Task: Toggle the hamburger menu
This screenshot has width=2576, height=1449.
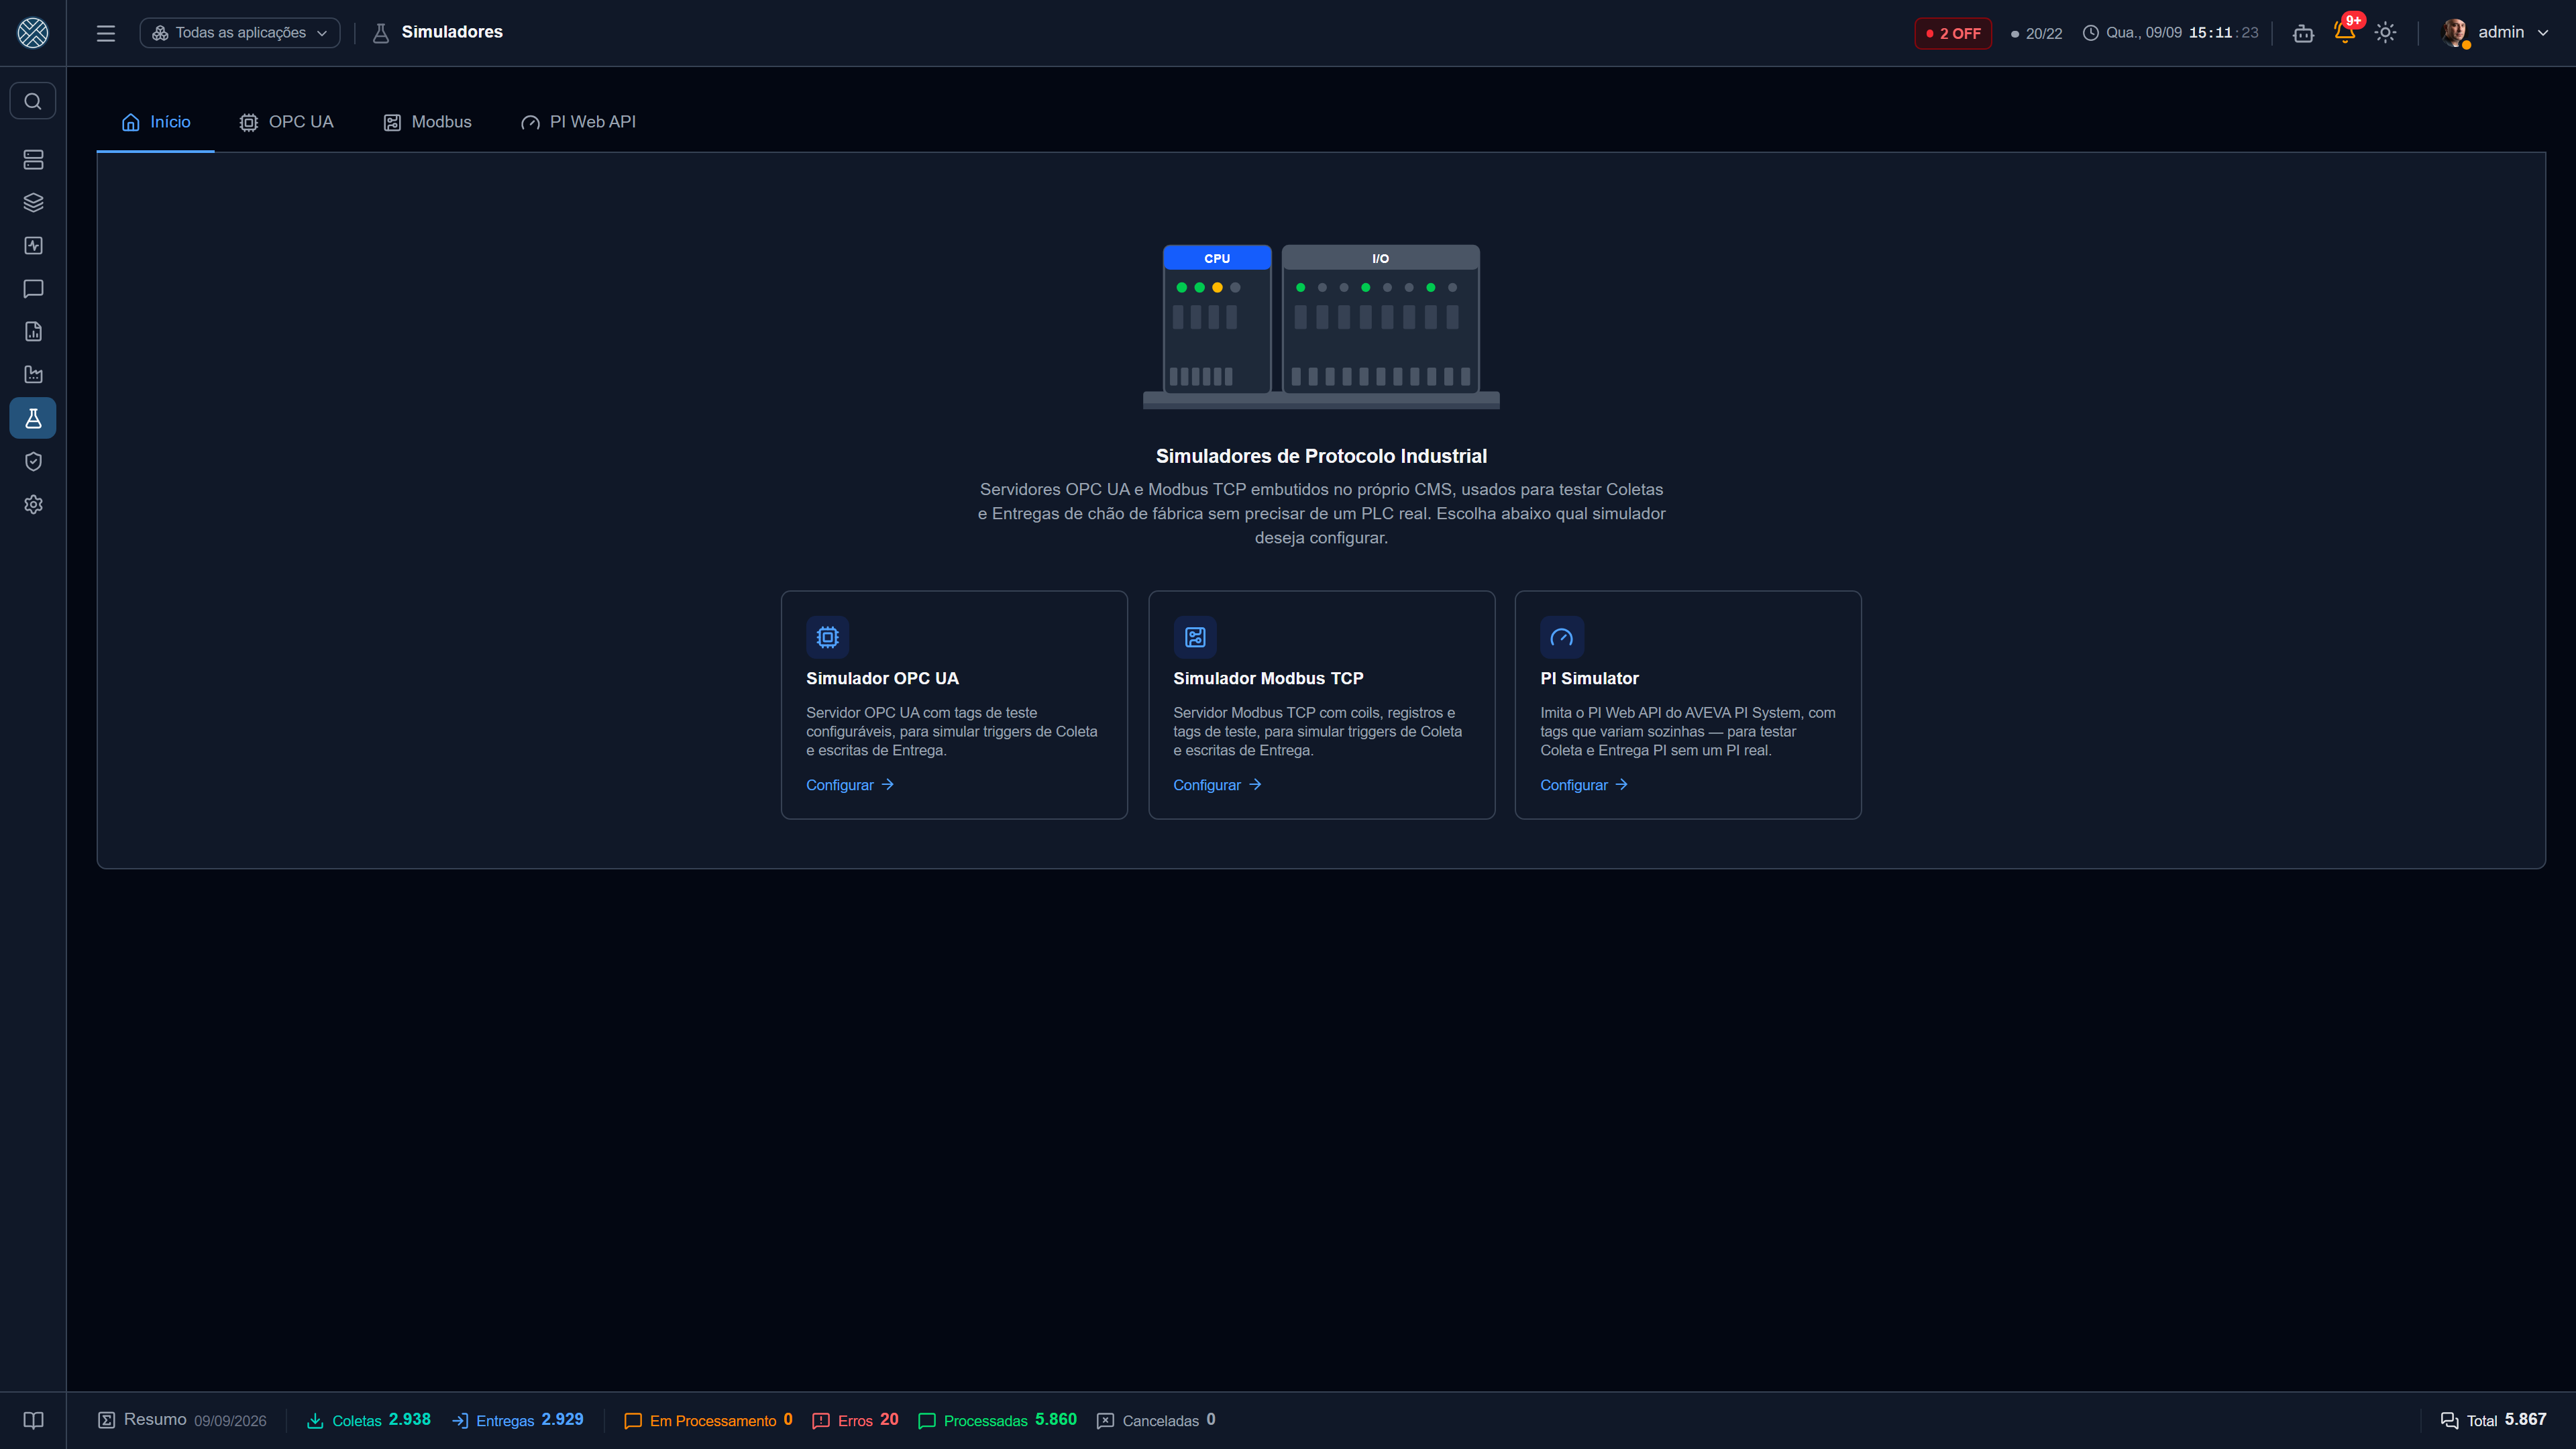Action: click(106, 33)
